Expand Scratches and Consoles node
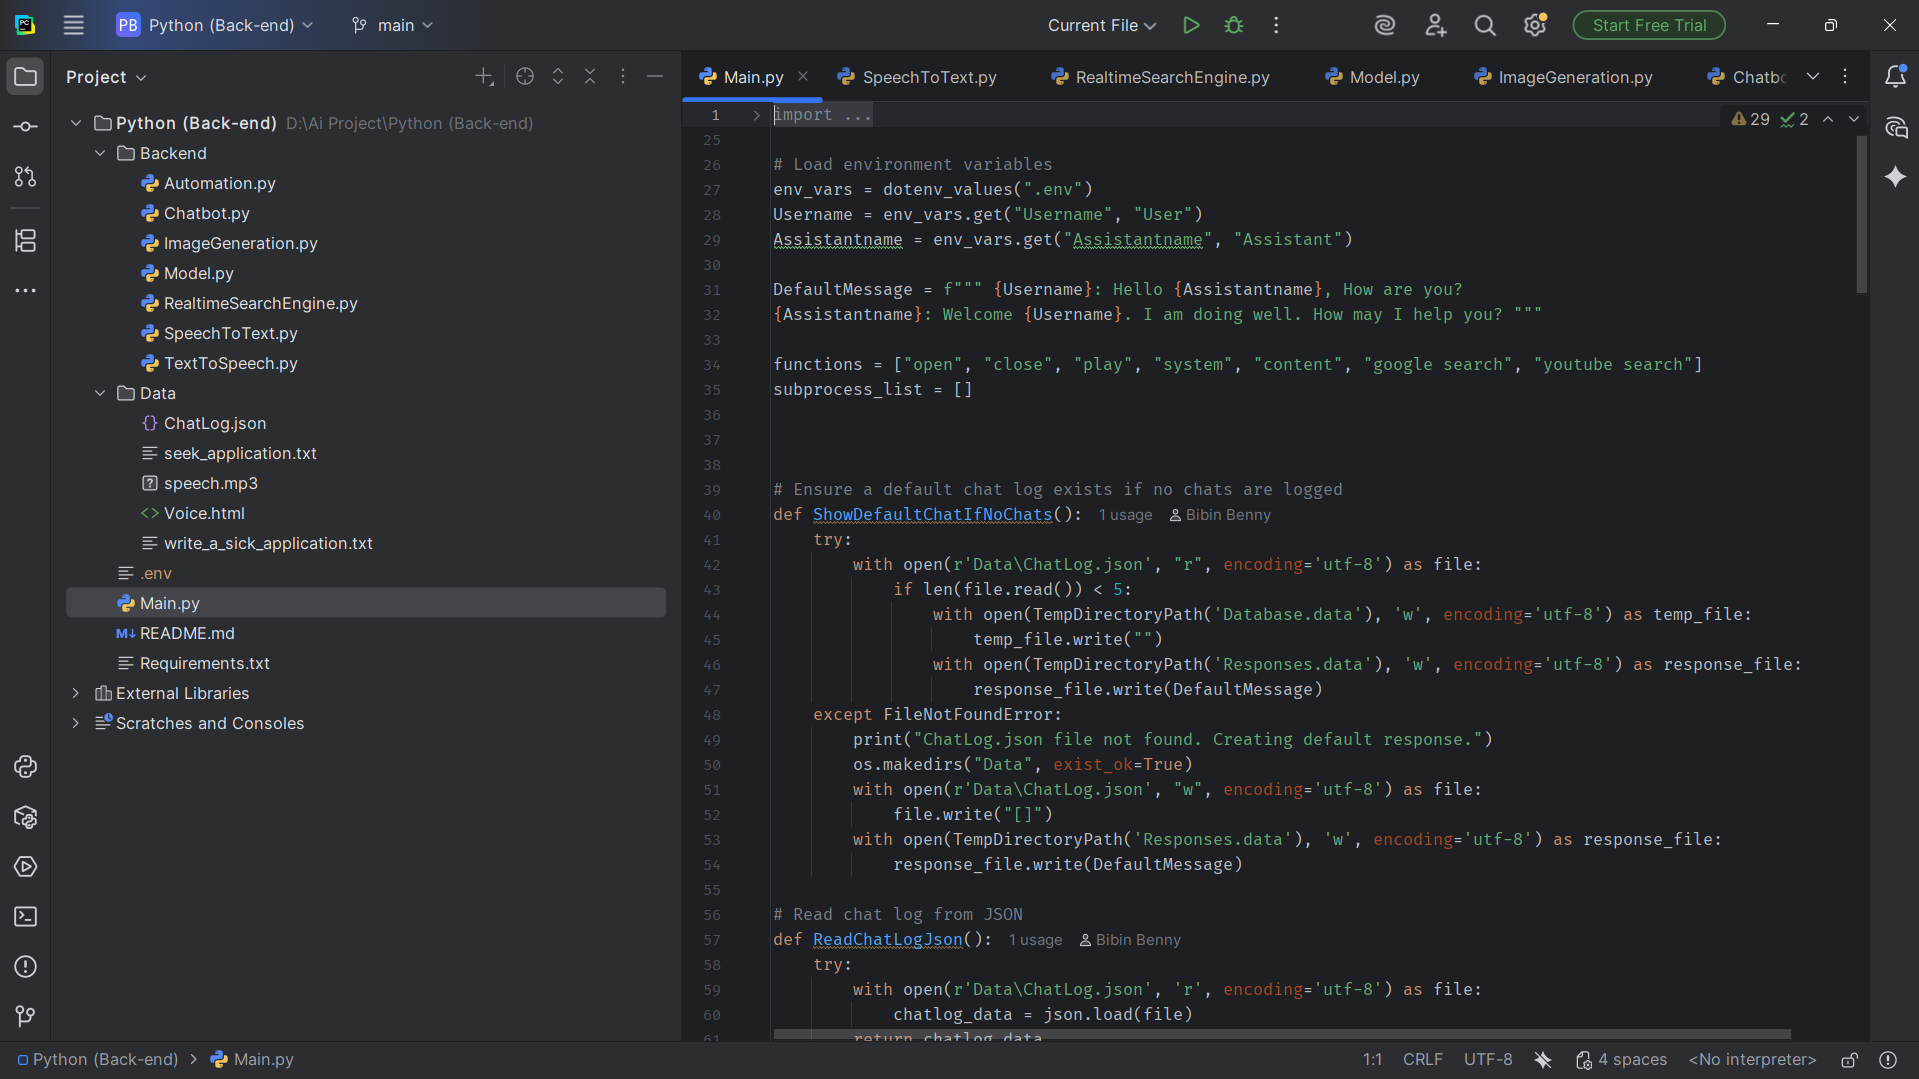The height and width of the screenshot is (1079, 1919). tap(76, 723)
